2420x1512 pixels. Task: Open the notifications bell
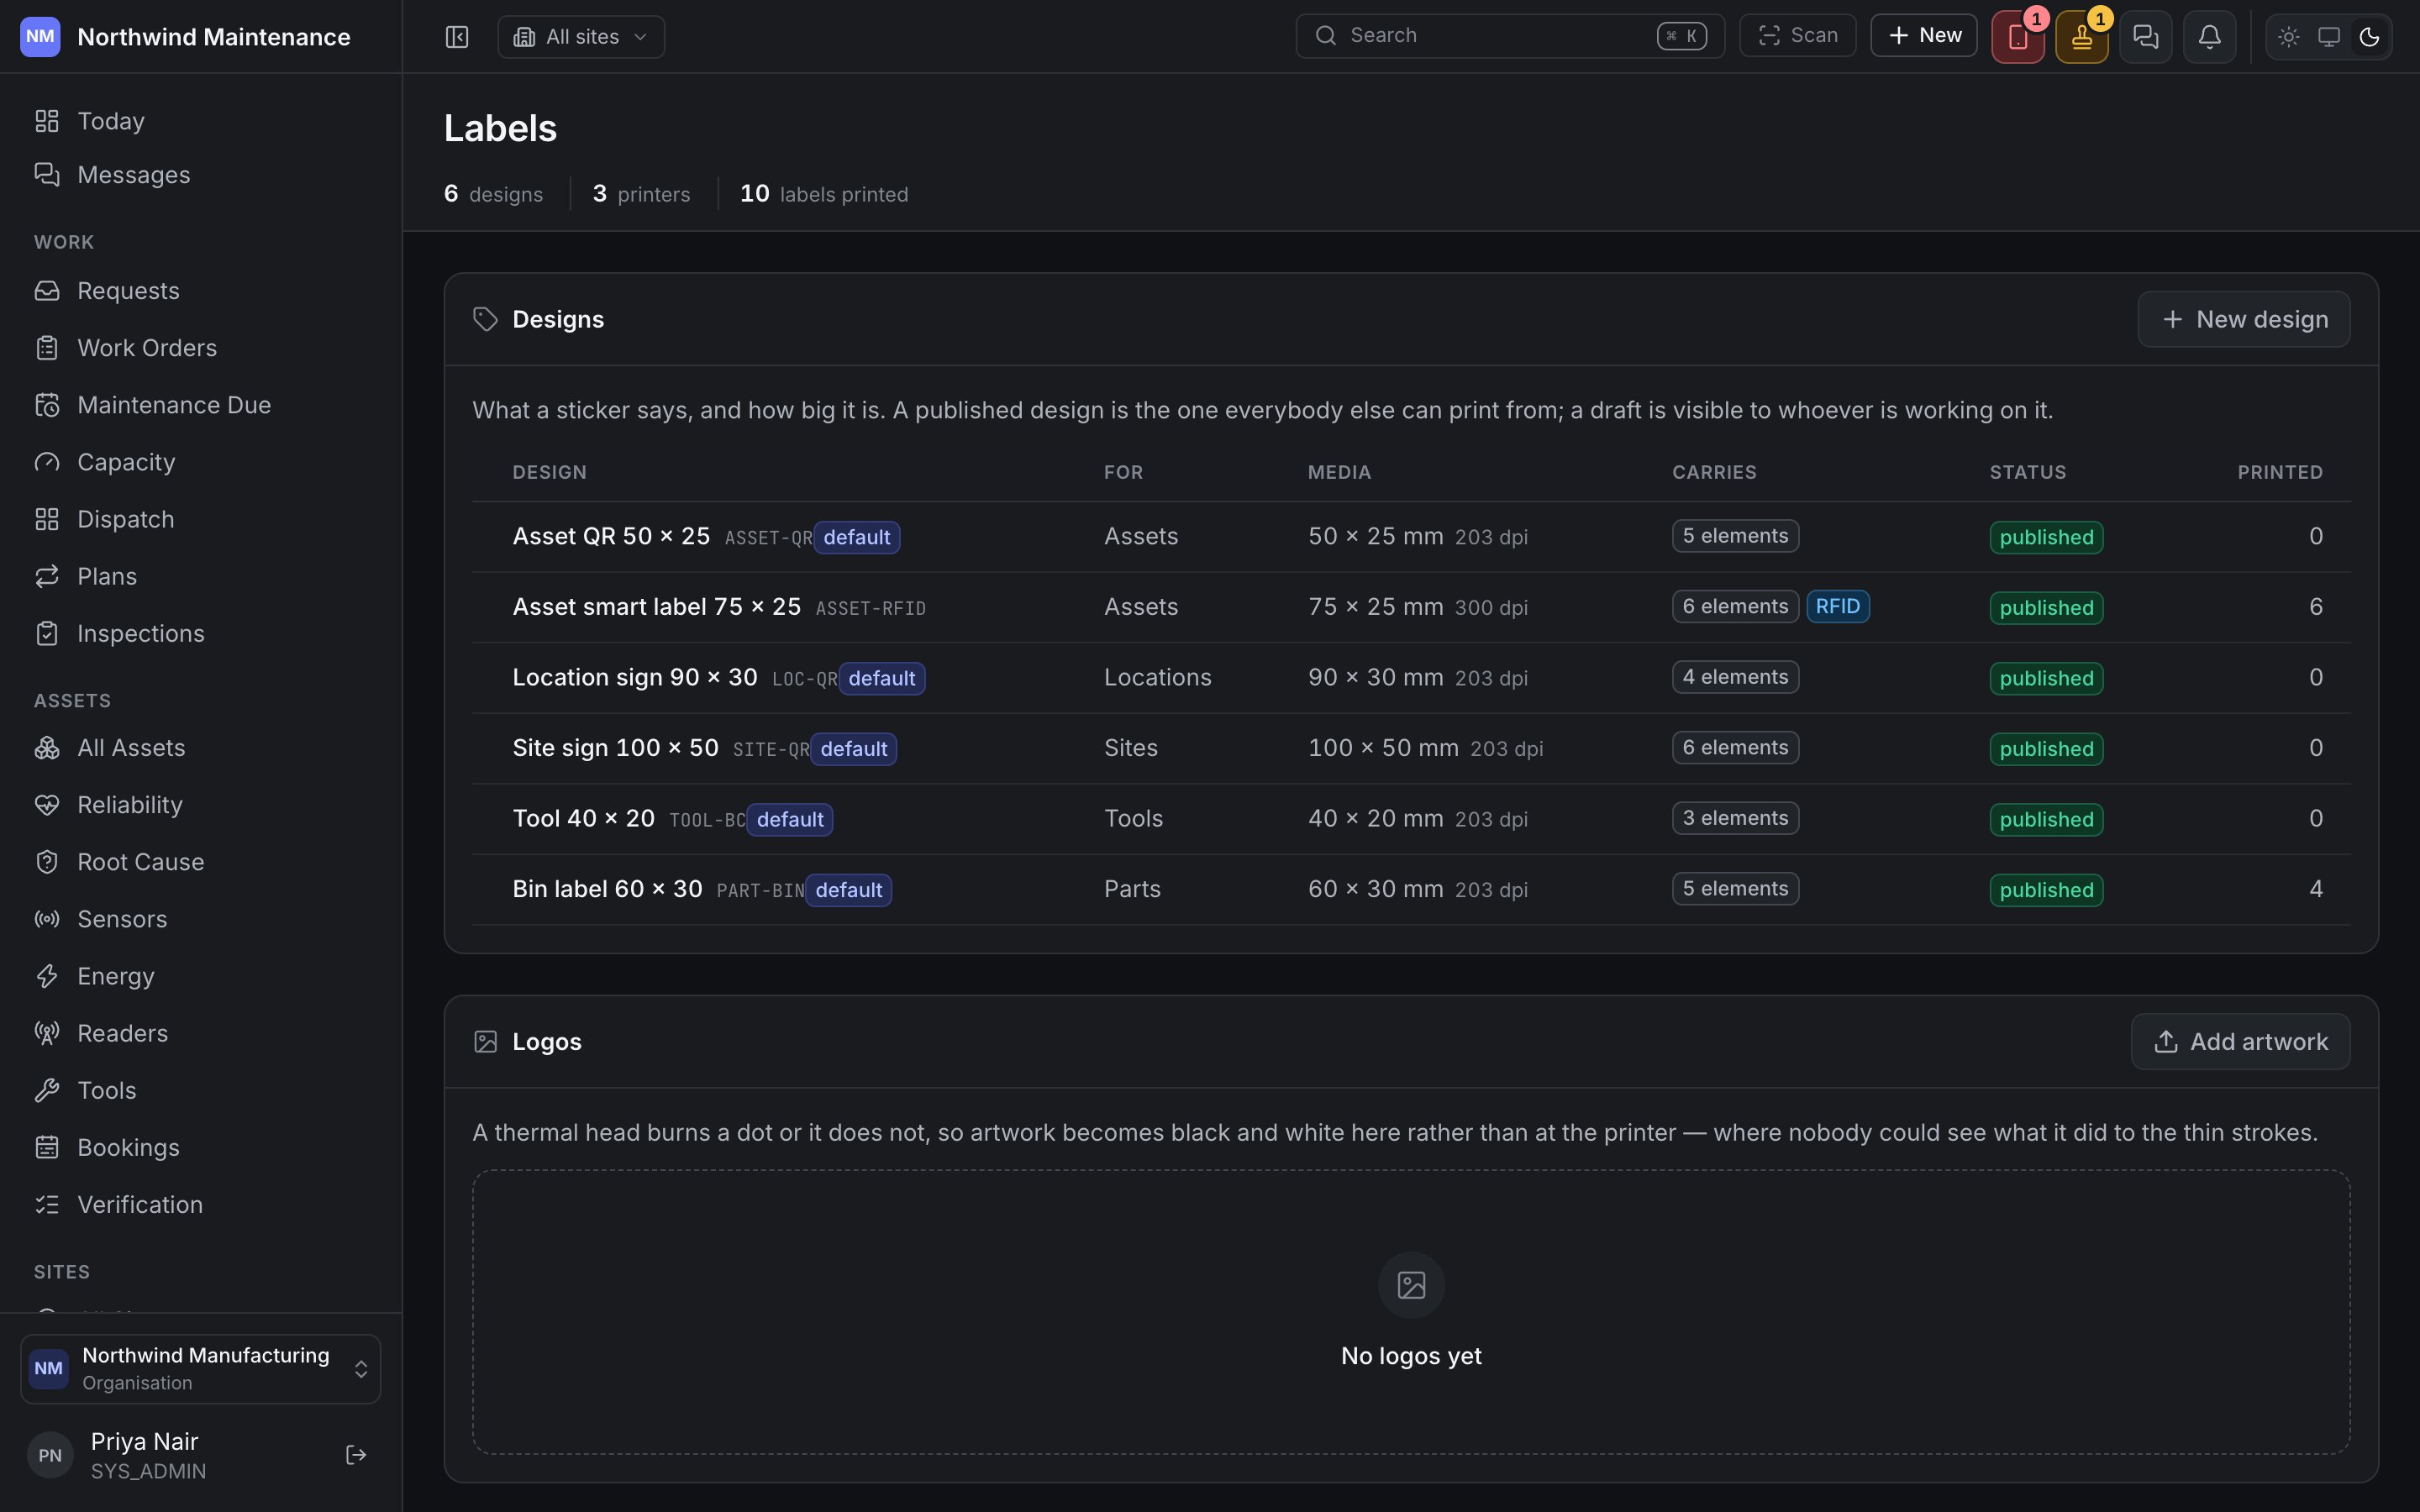2209,37
